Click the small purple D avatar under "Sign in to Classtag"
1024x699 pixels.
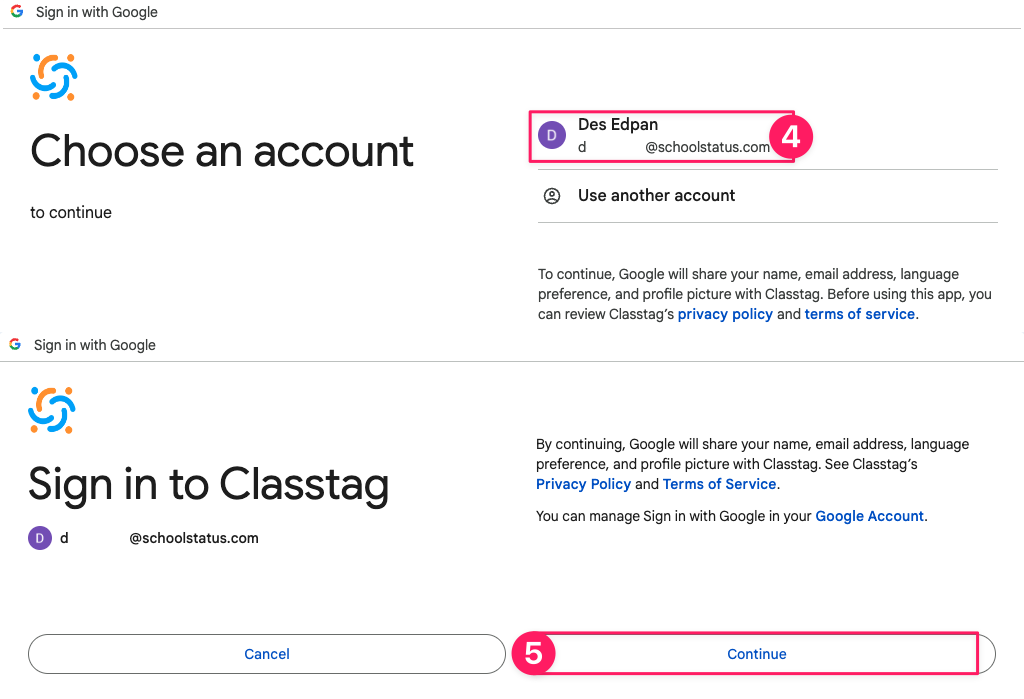point(39,538)
